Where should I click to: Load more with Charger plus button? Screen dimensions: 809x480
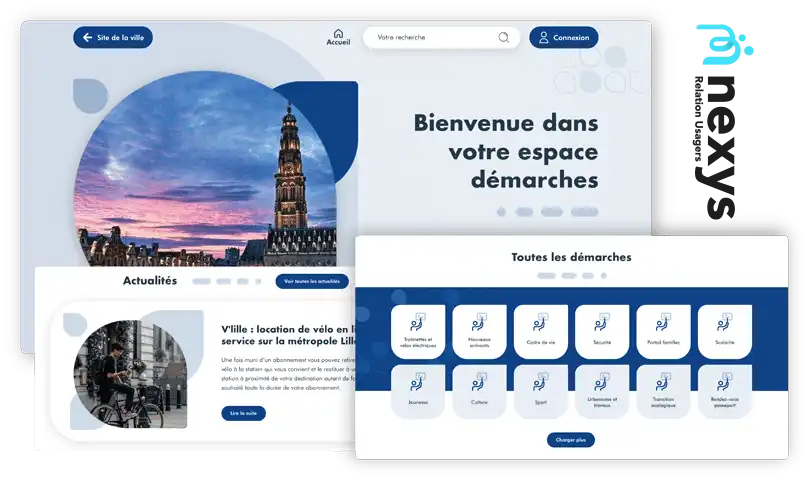coord(571,440)
